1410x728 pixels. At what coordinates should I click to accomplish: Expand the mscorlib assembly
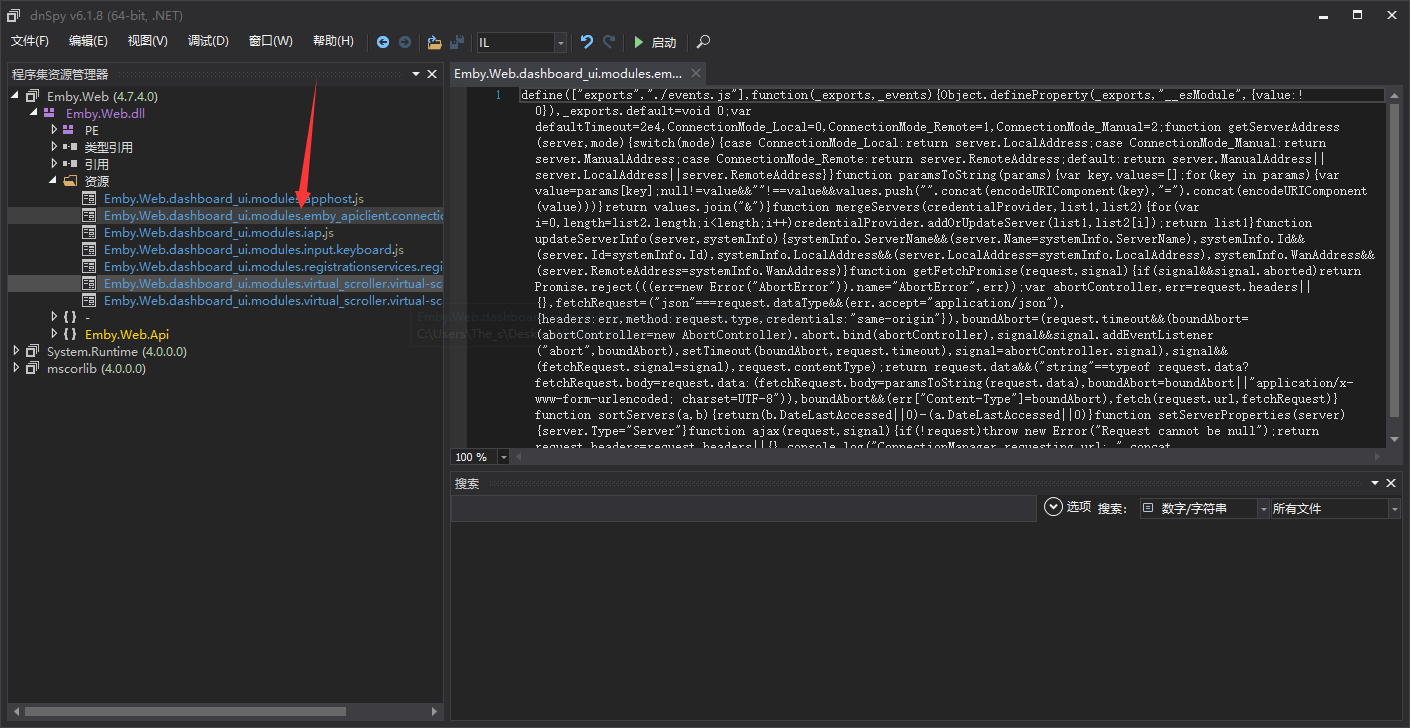pyautogui.click(x=15, y=368)
